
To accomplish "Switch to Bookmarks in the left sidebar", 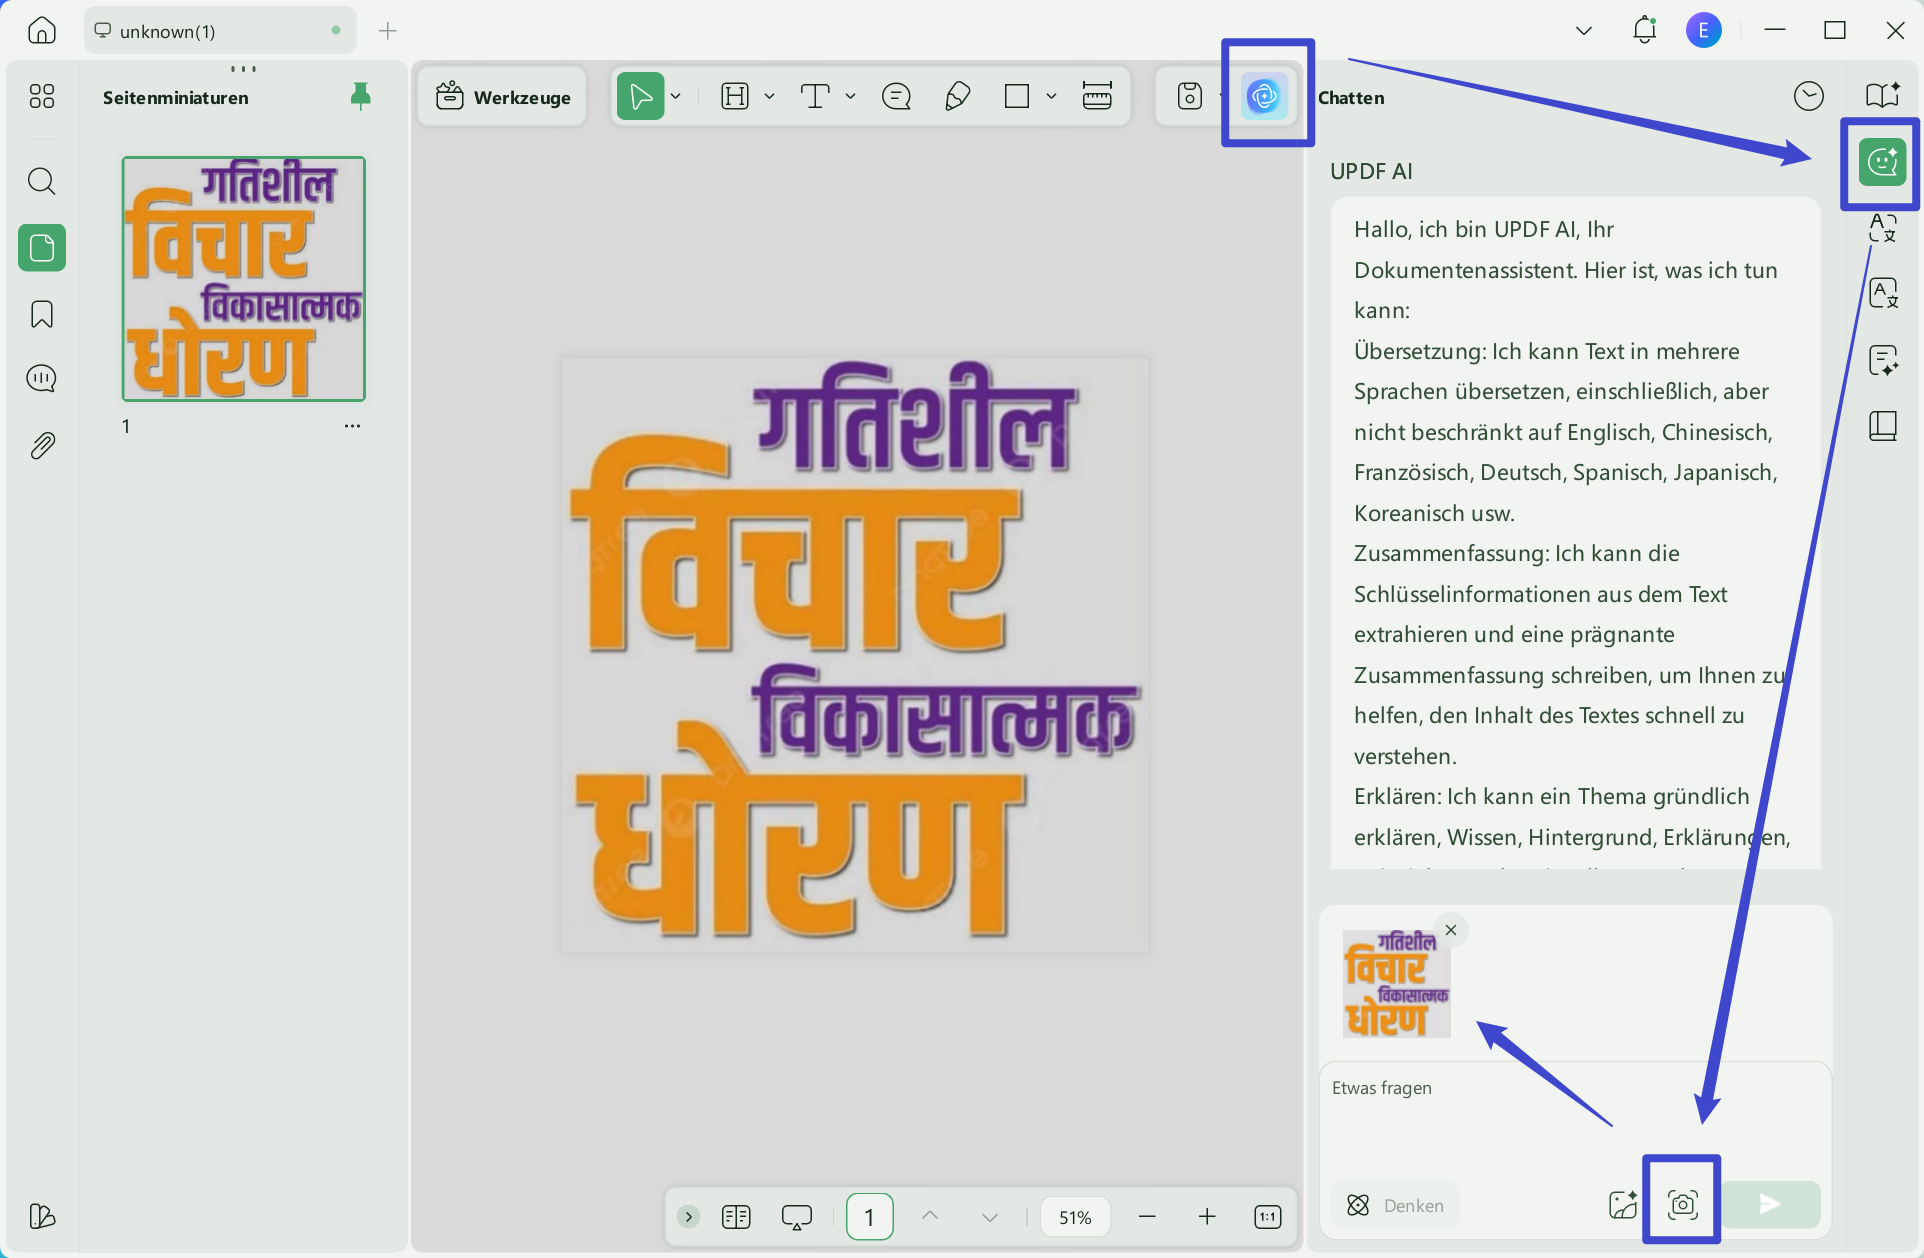I will click(x=41, y=313).
